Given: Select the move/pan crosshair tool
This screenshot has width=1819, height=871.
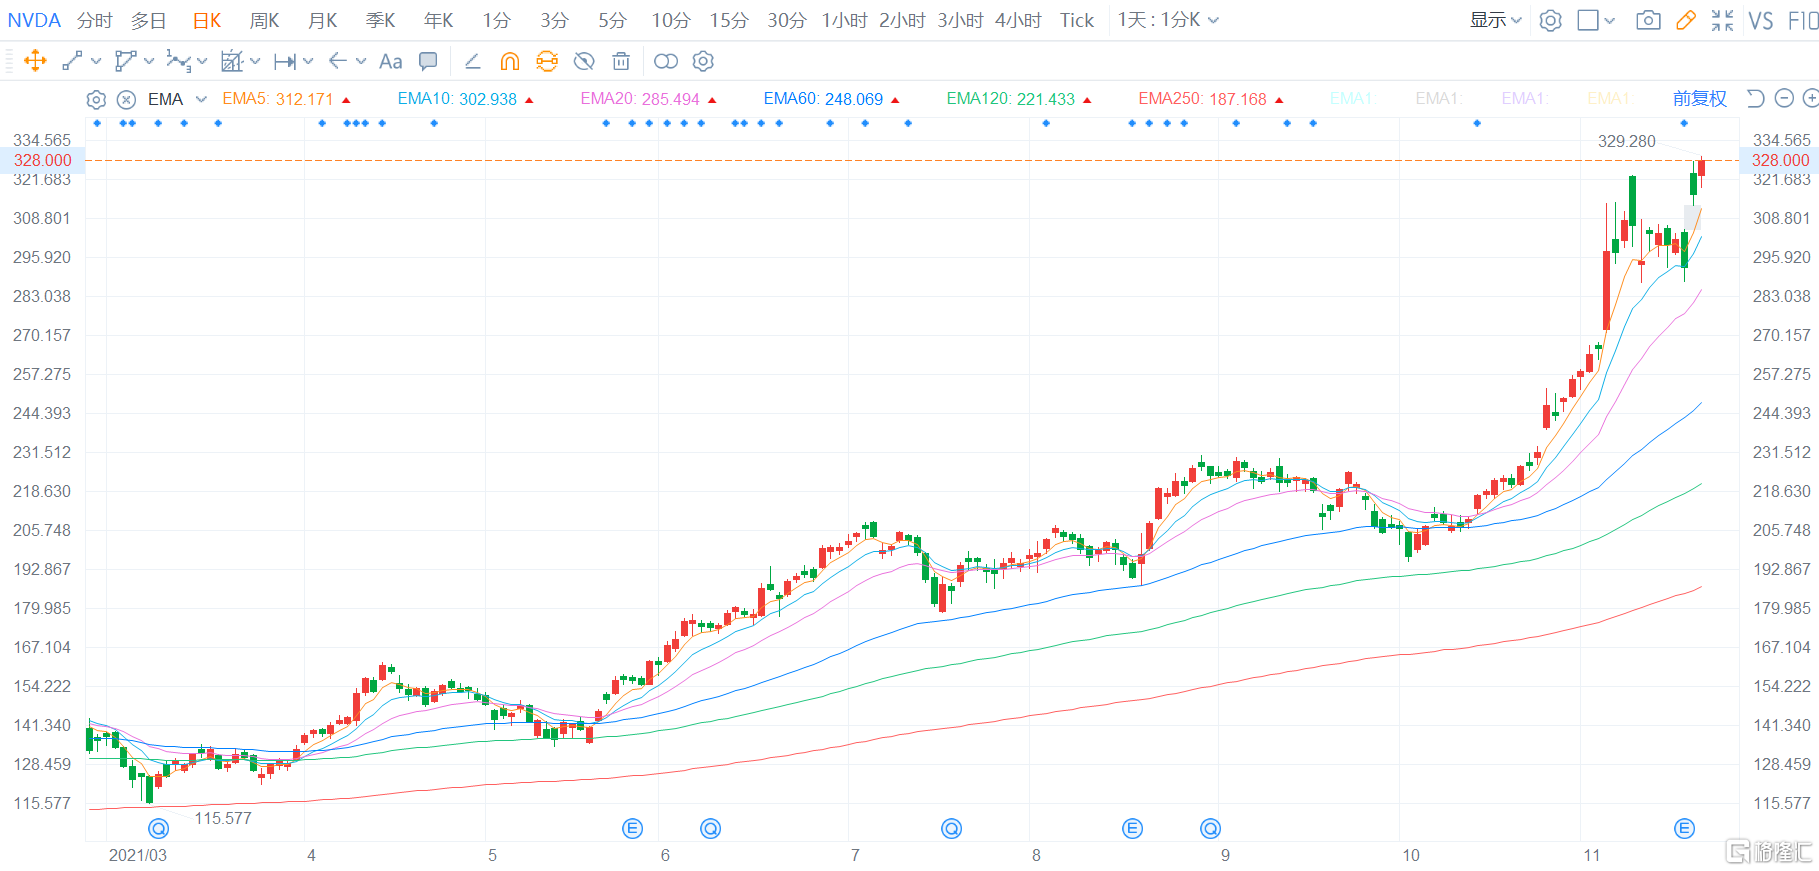Looking at the screenshot, I should 35,61.
